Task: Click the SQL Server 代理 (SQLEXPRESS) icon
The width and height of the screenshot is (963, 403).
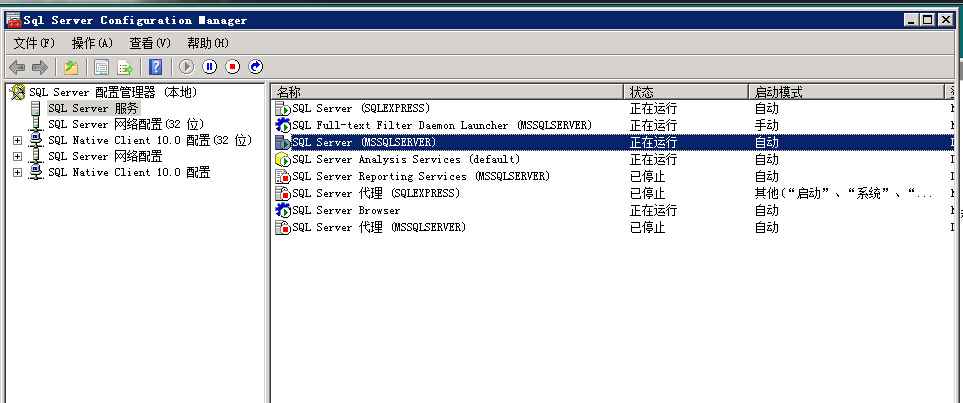Action: tap(283, 194)
